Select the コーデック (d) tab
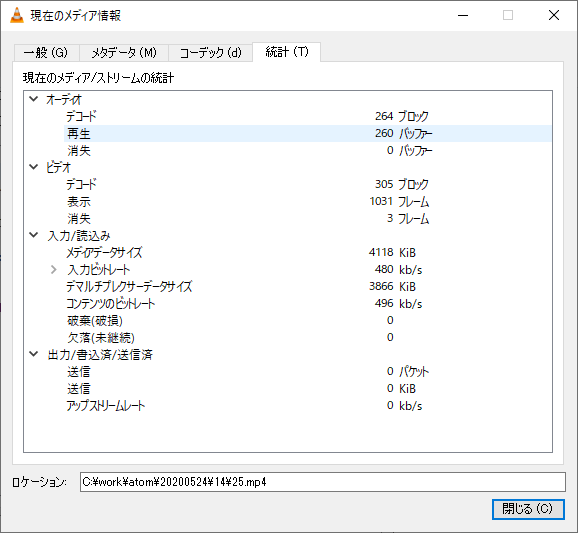The height and width of the screenshot is (533, 578). [x=210, y=52]
